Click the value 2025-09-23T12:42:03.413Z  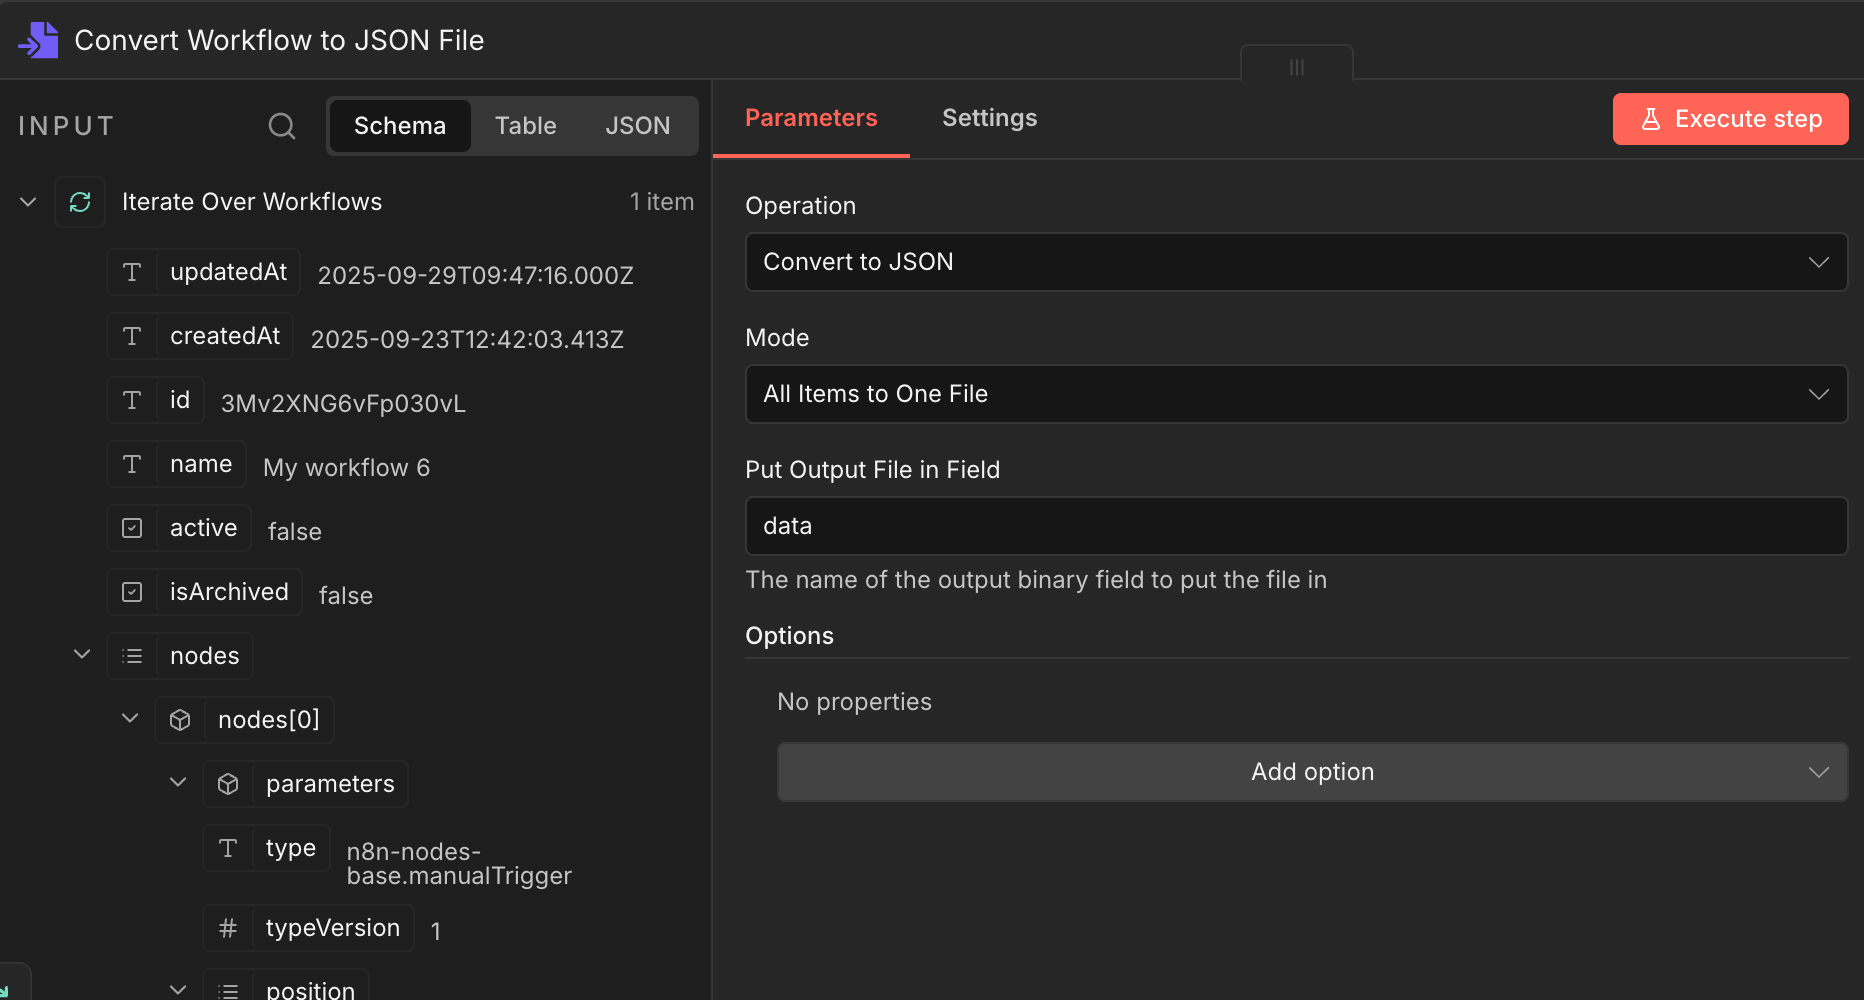467,340
